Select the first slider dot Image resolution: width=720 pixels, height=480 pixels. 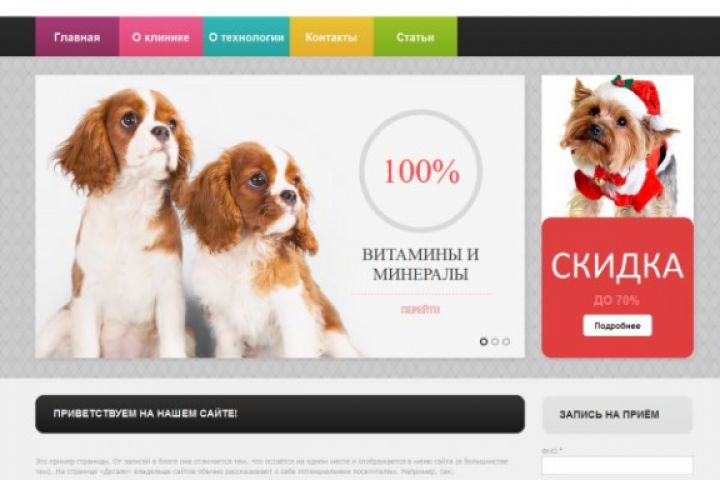click(x=484, y=341)
